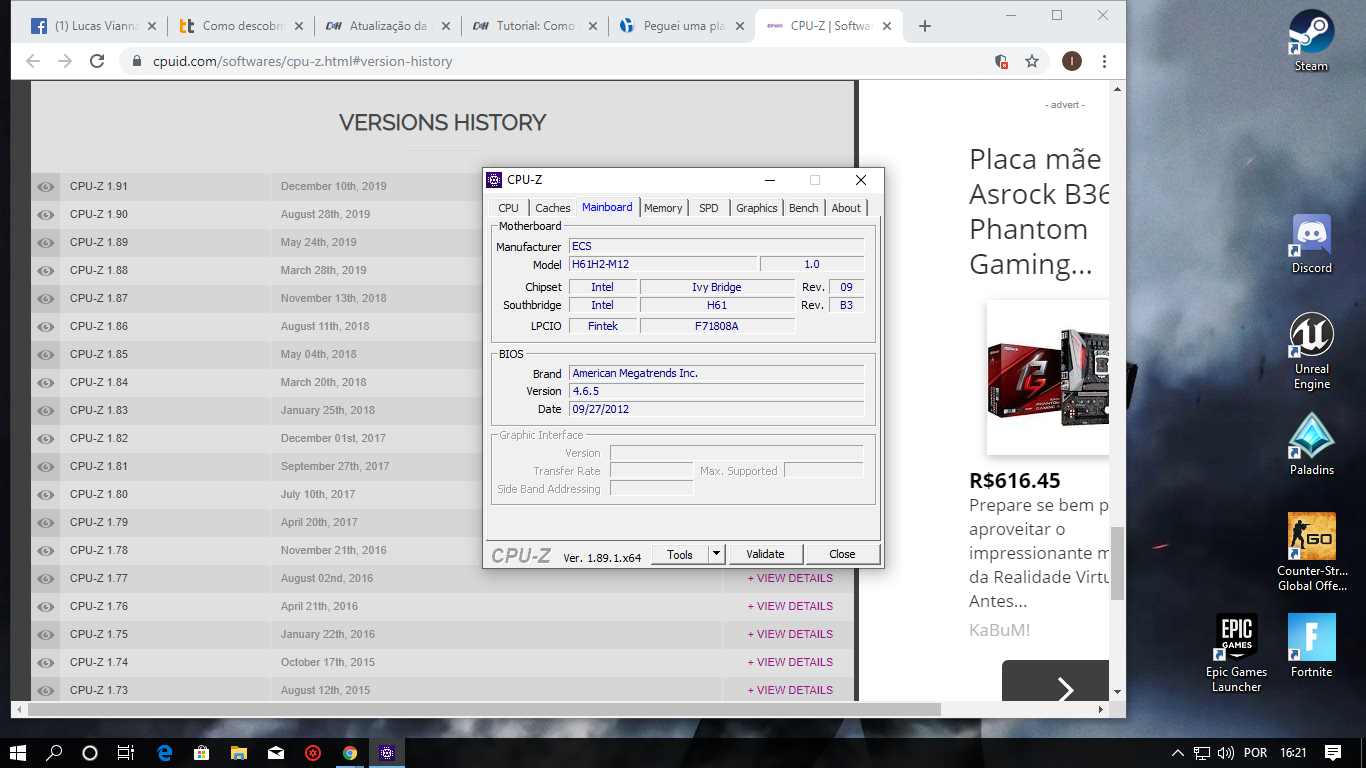Open Mail app from taskbar

point(275,753)
